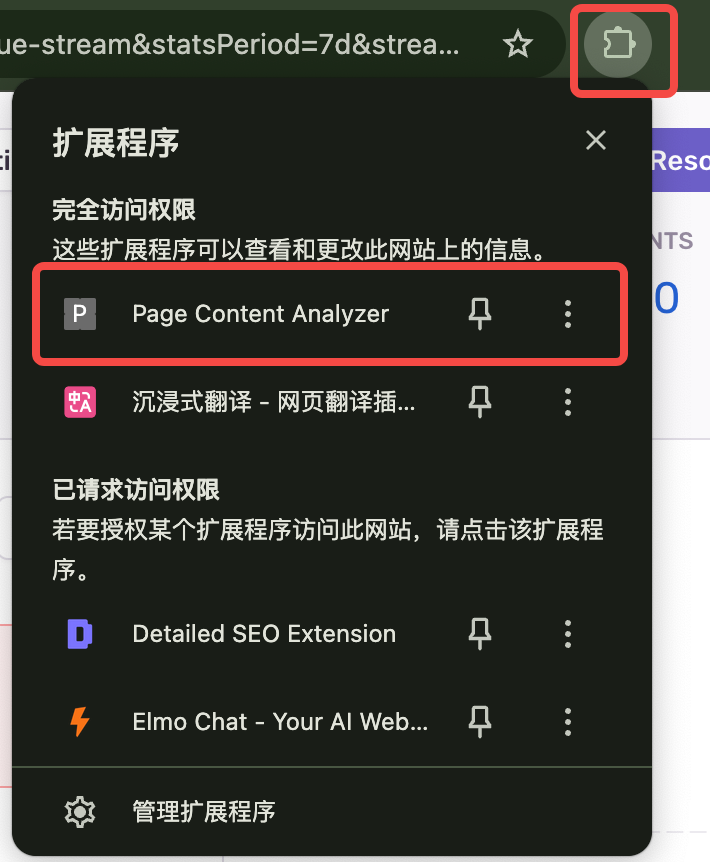The height and width of the screenshot is (862, 710).
Task: Click the Extensions puzzle icon in toolbar
Action: click(x=618, y=44)
